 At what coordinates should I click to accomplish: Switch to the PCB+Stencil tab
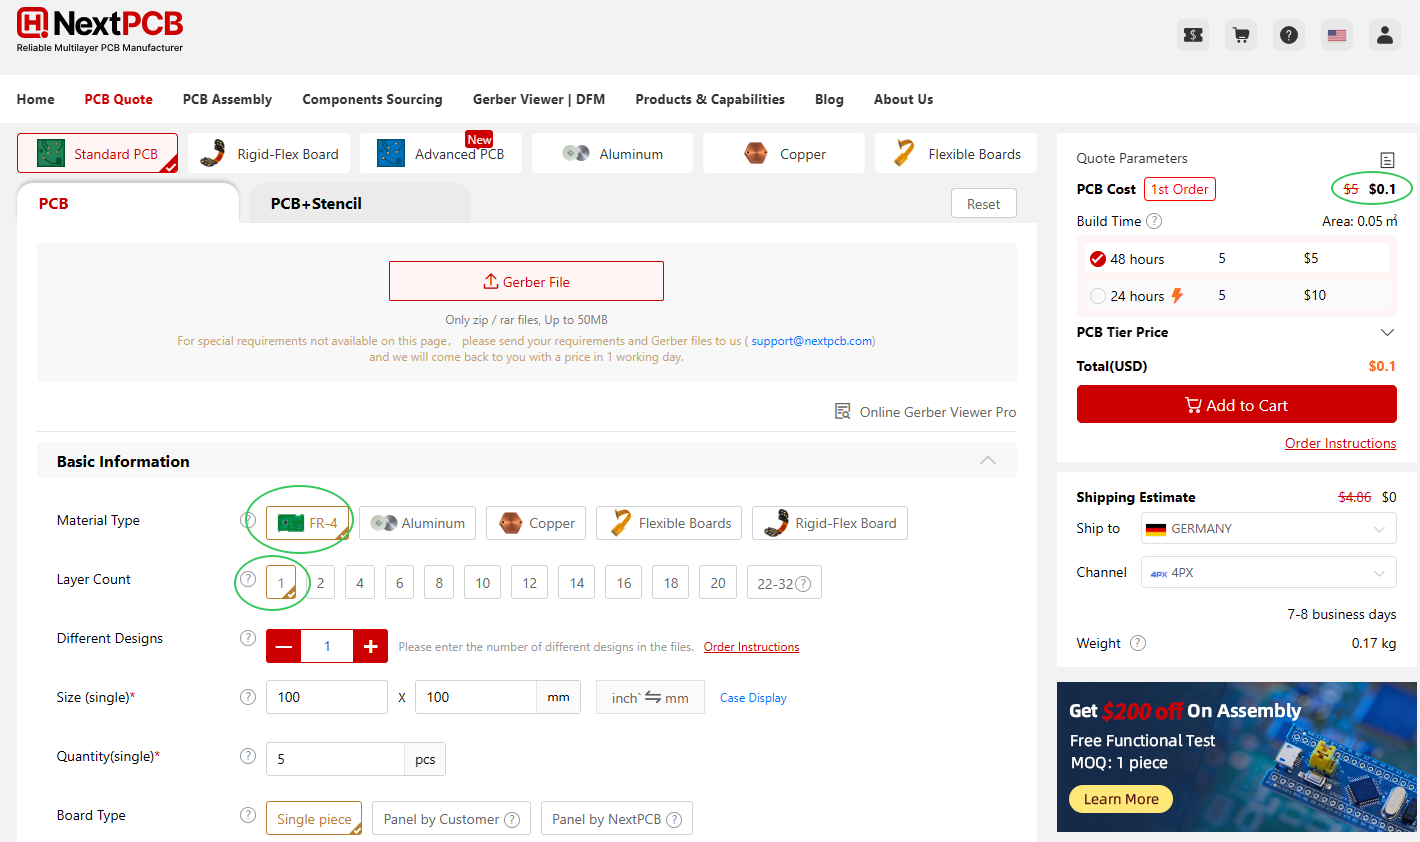pos(316,204)
